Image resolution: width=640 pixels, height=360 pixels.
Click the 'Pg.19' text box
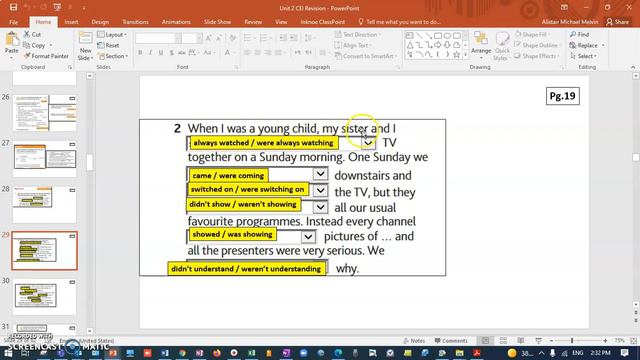point(562,96)
